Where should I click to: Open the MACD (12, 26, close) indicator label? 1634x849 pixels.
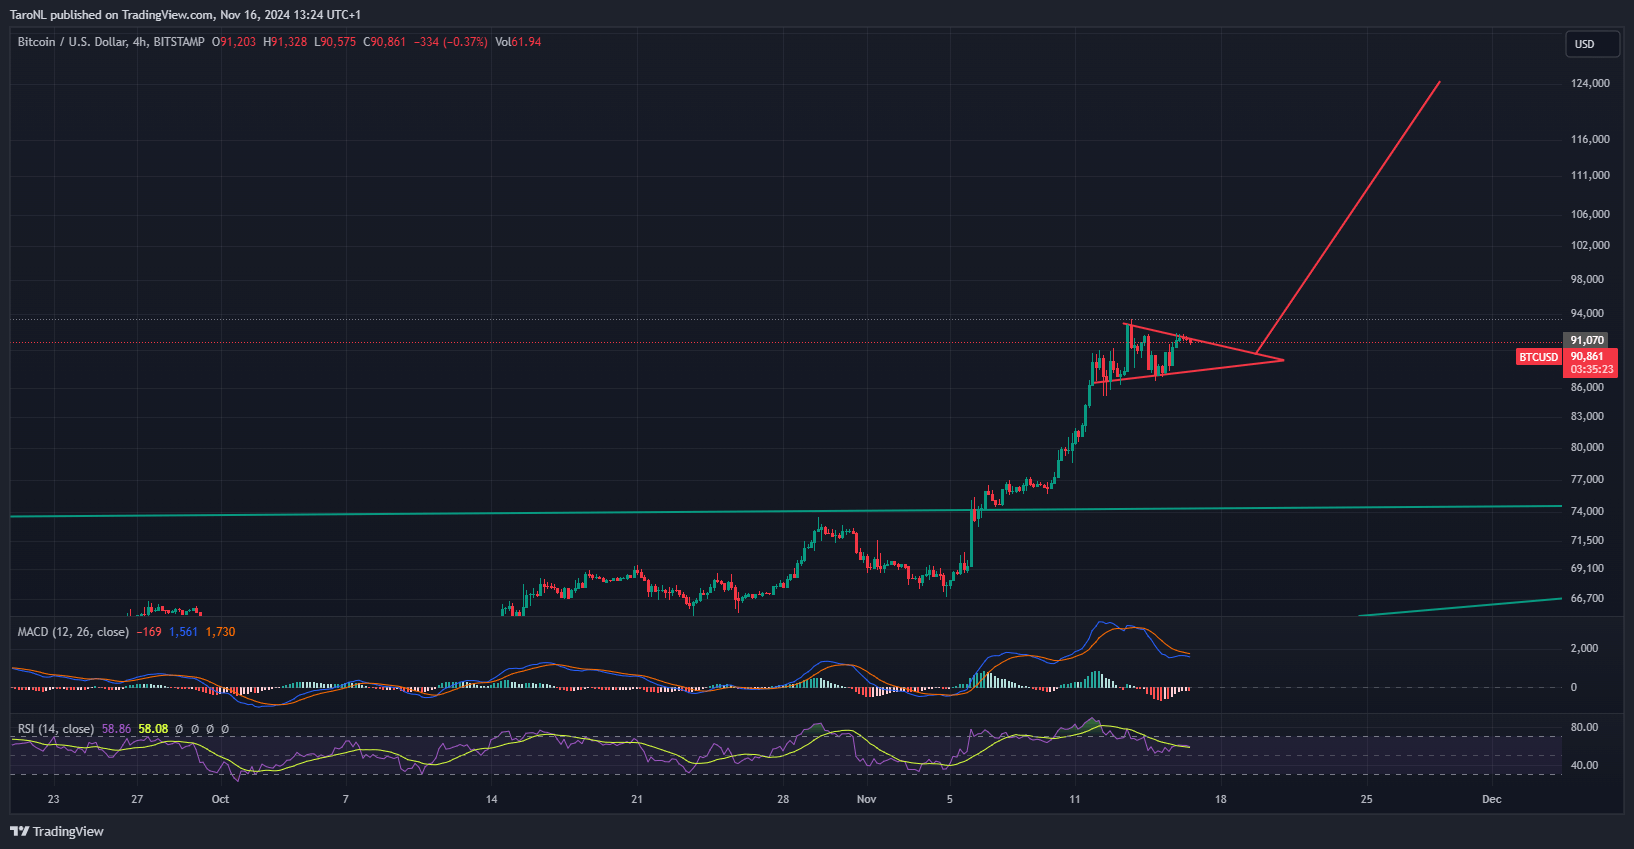pyautogui.click(x=73, y=632)
